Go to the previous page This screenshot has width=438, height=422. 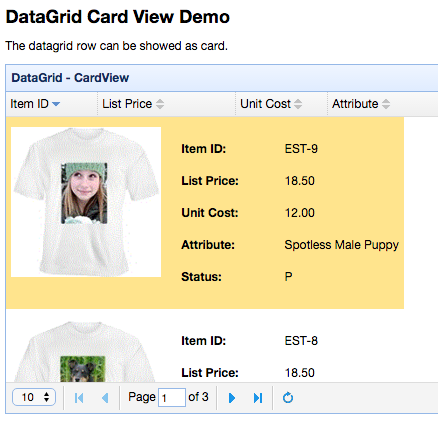pos(105,398)
